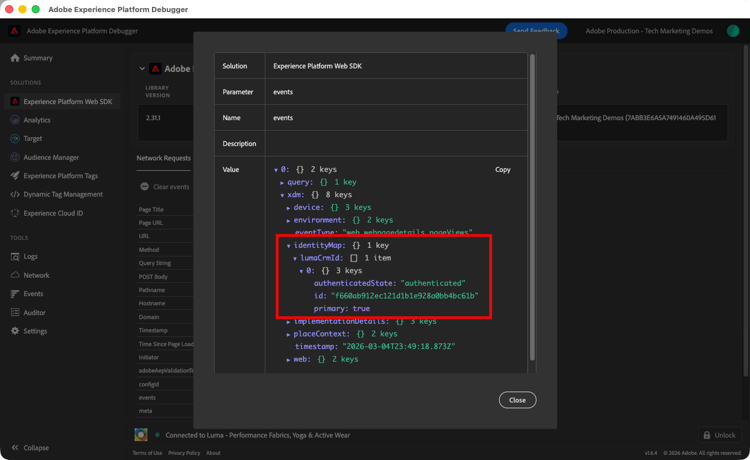This screenshot has height=460, width=750.
Task: Open the Logs tool icon
Action: point(15,257)
